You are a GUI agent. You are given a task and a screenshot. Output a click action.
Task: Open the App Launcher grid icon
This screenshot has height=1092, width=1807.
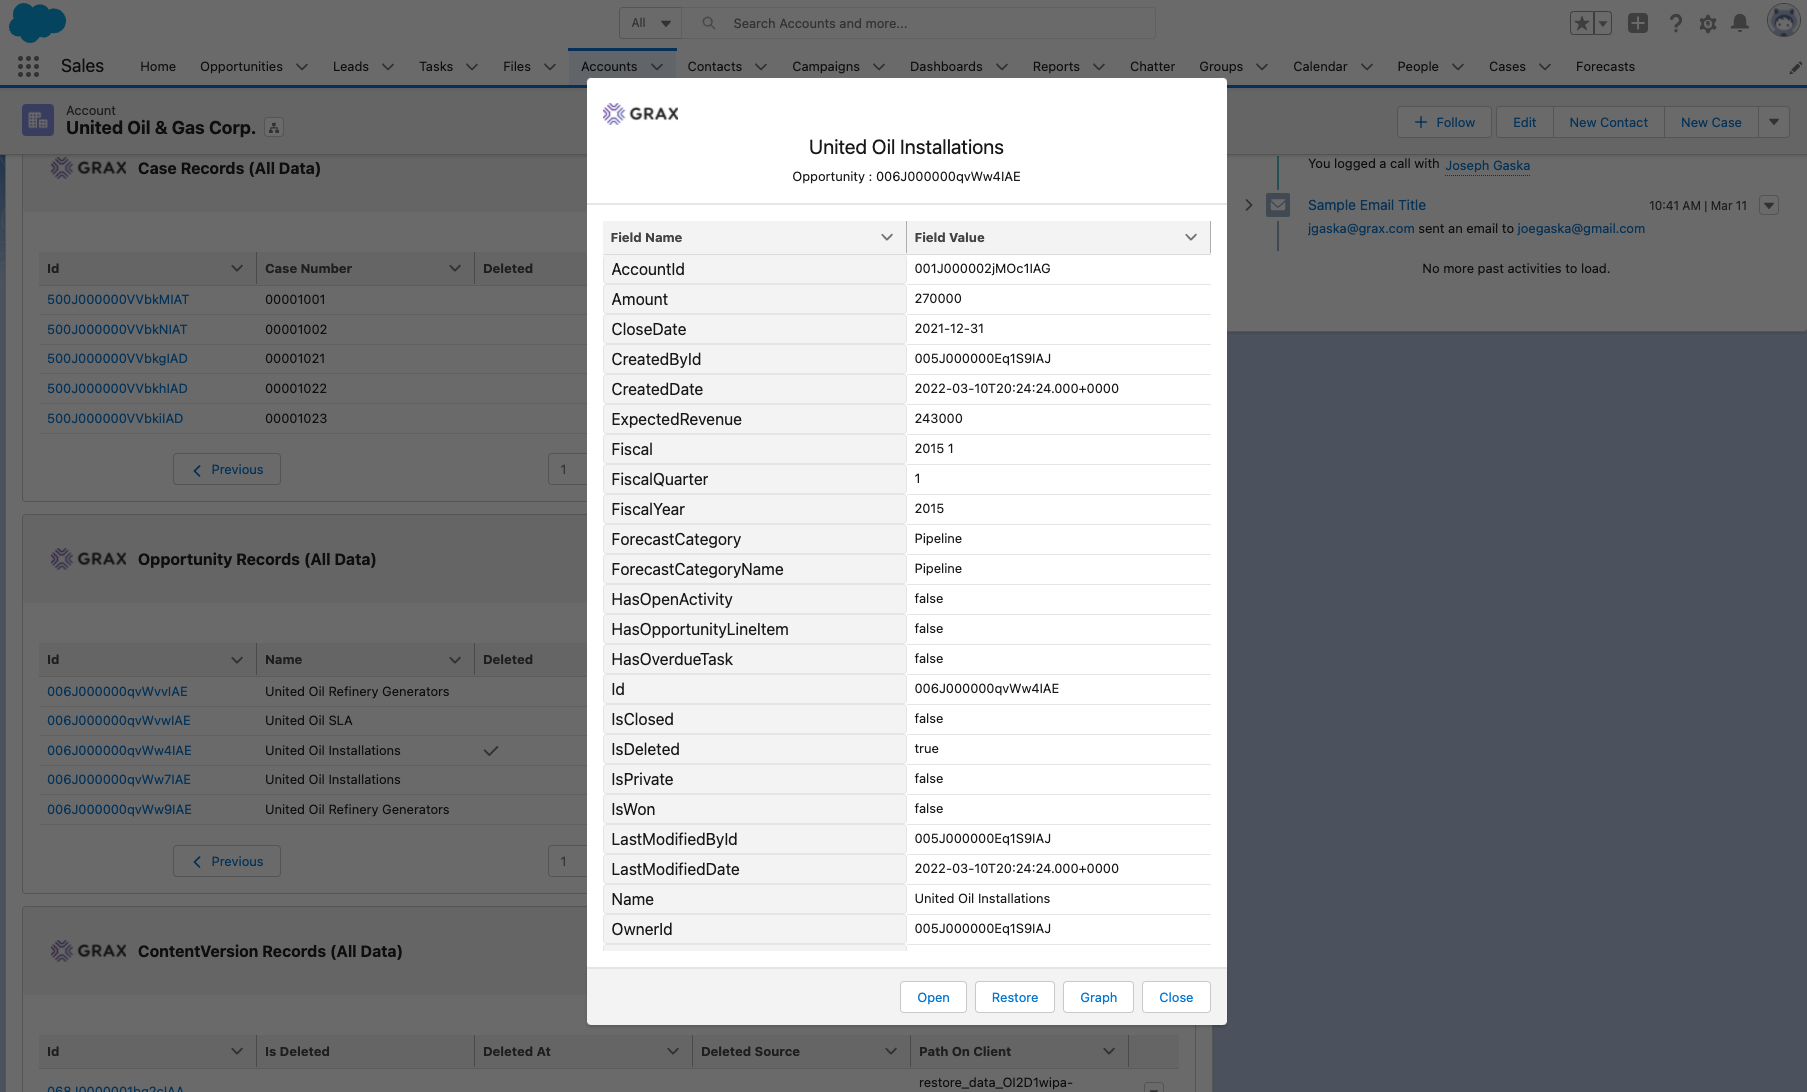(28, 66)
